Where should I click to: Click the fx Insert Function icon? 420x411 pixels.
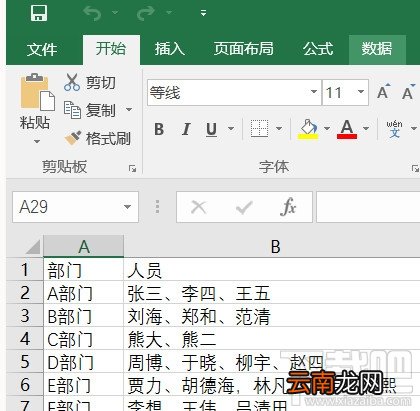coord(288,207)
